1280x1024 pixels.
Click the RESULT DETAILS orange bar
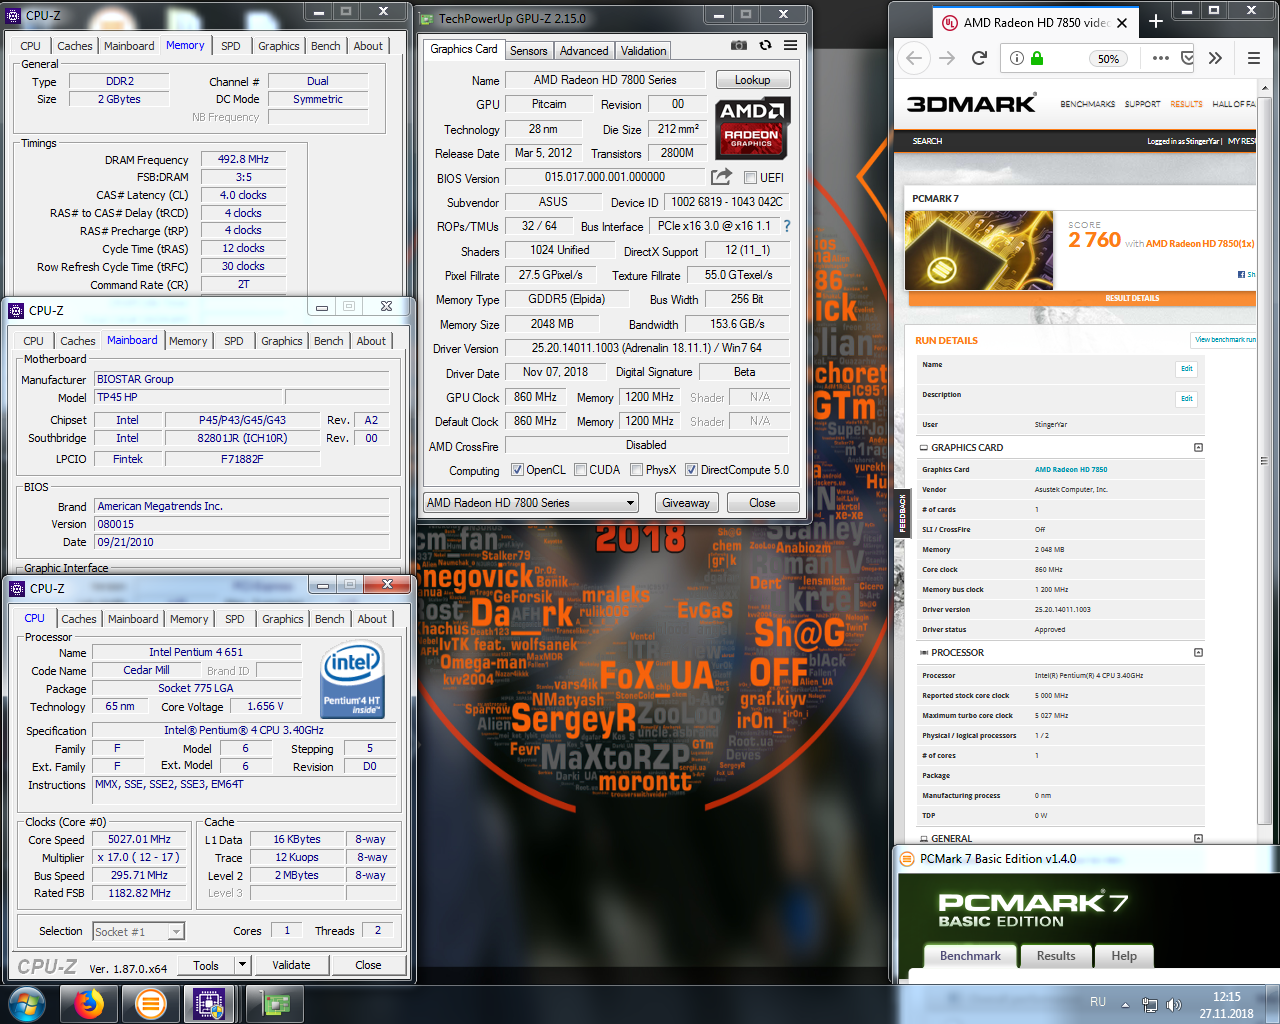pyautogui.click(x=1082, y=298)
